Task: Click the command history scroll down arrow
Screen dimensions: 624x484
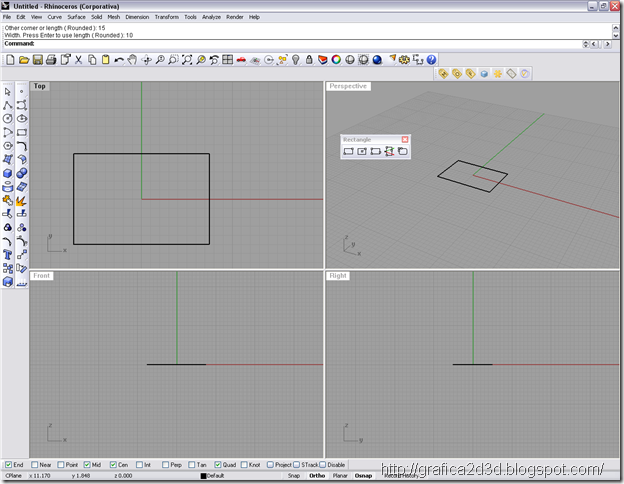Action: (616, 36)
